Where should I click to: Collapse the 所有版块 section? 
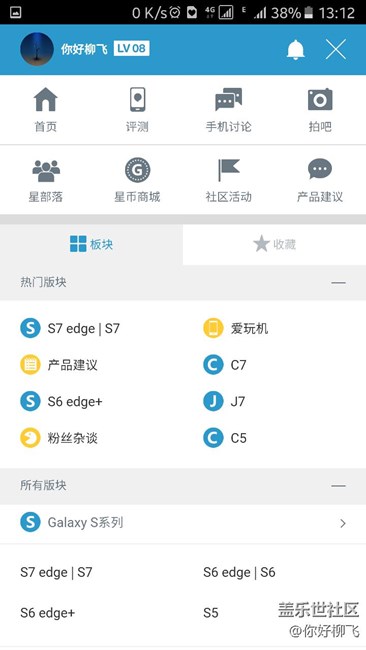click(x=339, y=485)
